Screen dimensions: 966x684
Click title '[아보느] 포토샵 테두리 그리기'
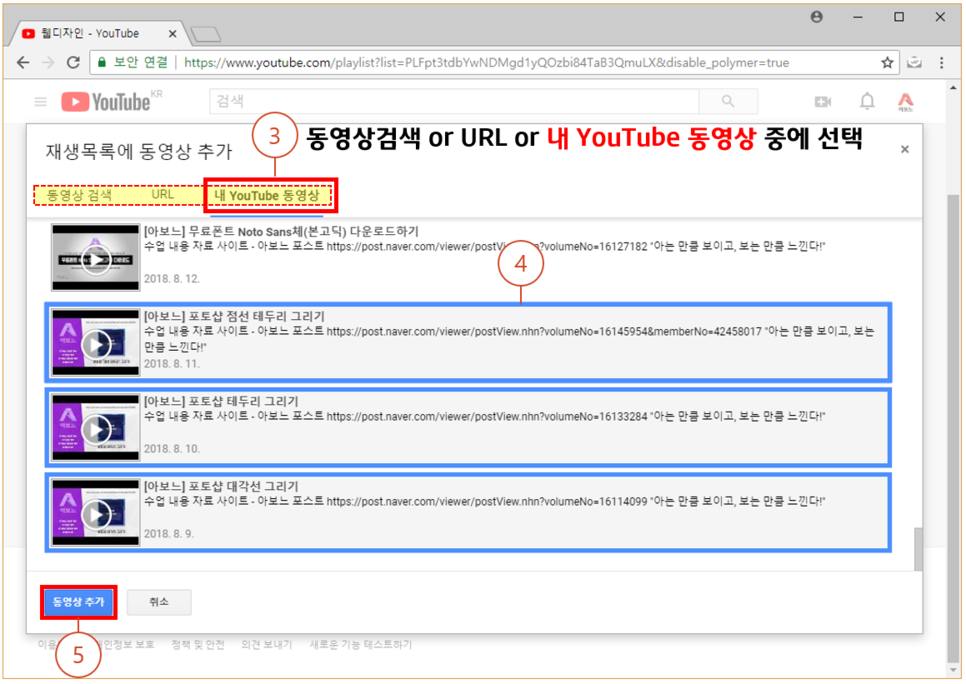[x=221, y=402]
